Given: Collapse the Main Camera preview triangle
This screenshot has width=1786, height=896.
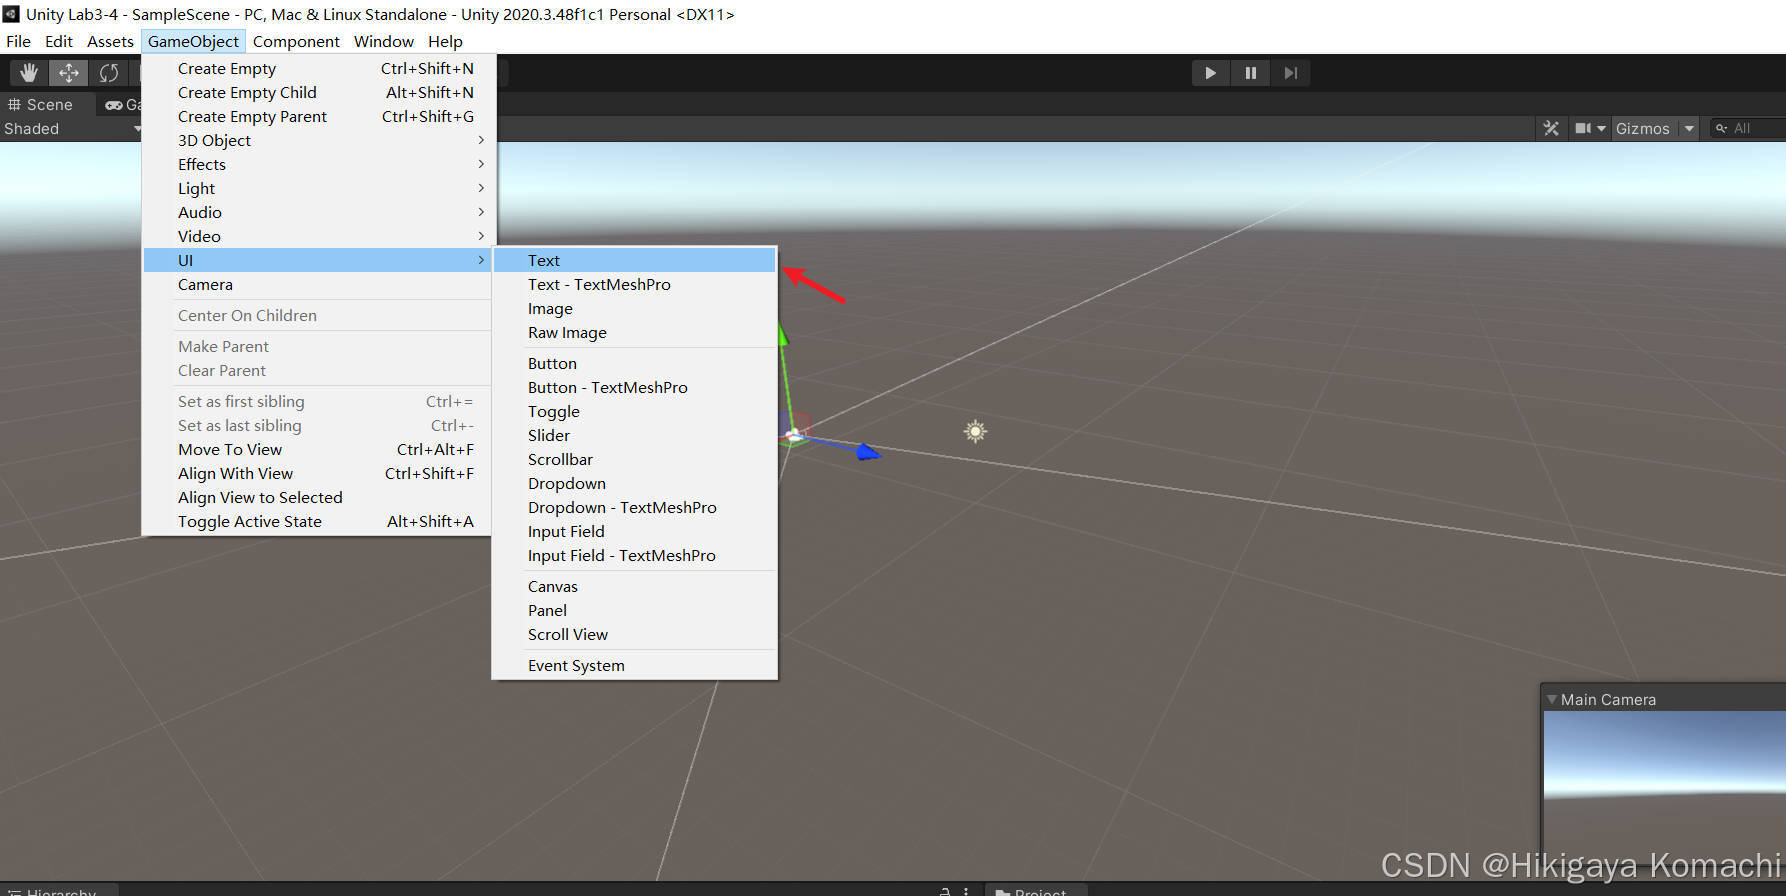Looking at the screenshot, I should point(1552,700).
